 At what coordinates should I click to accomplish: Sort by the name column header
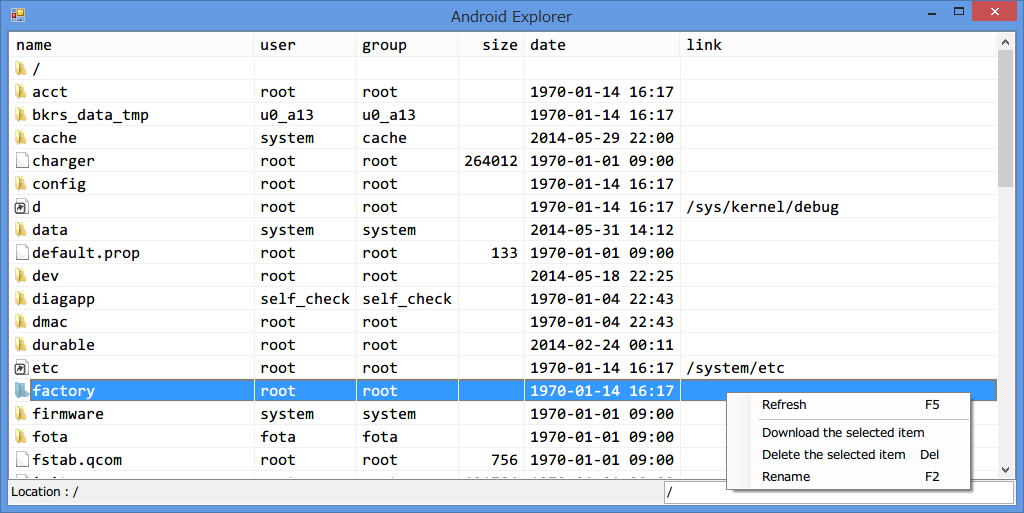pos(131,45)
